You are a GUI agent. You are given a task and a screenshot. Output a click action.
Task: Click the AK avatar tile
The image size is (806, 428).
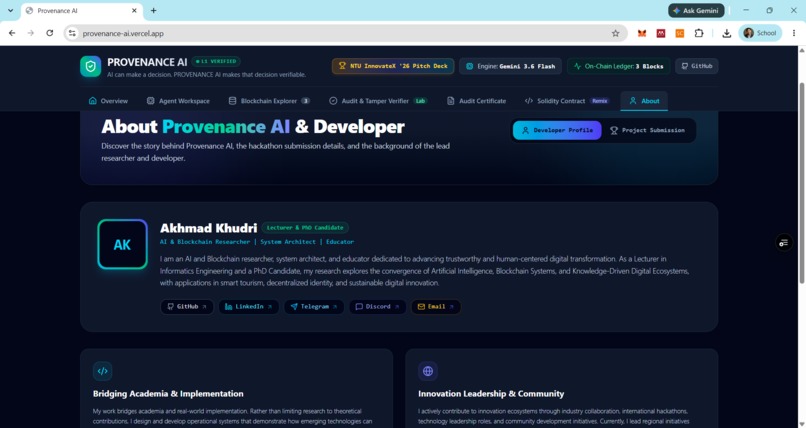point(122,245)
